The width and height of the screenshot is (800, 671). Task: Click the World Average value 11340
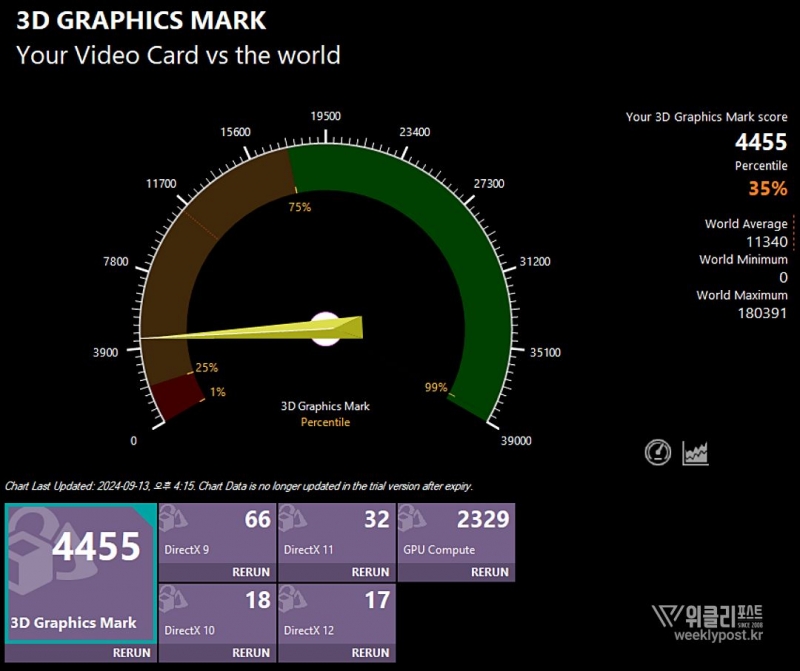coord(767,242)
